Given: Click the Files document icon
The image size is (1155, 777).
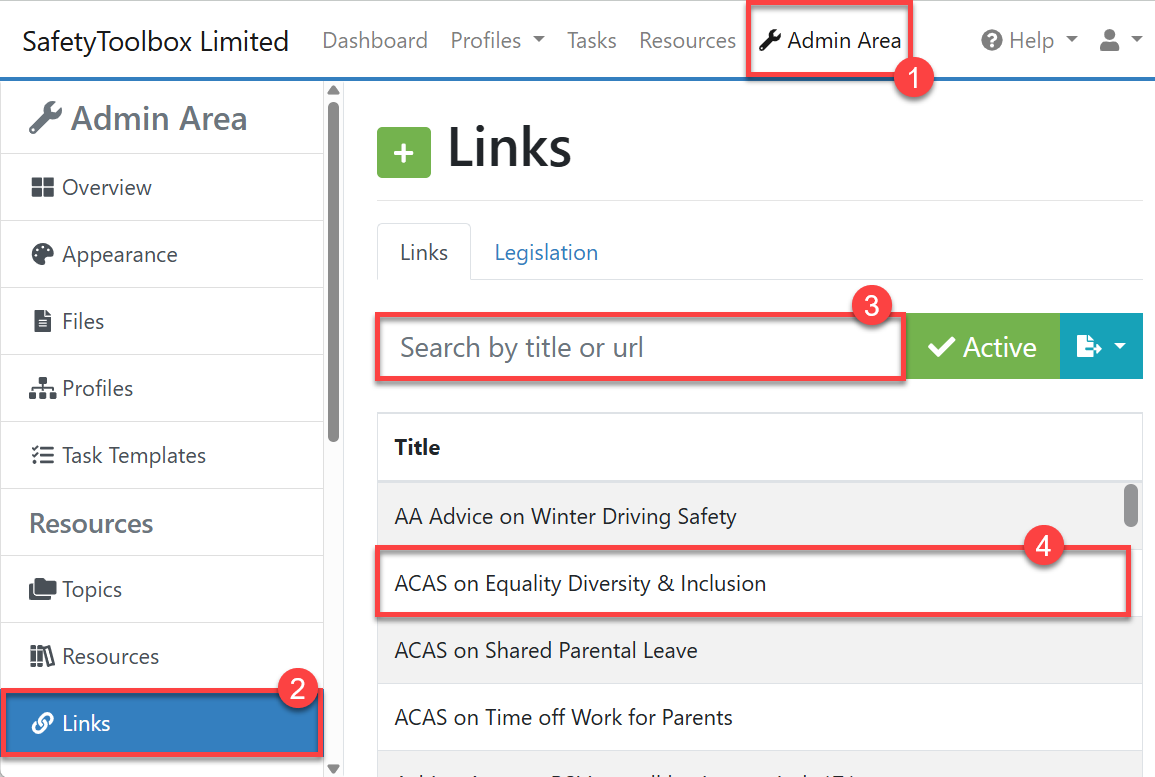Looking at the screenshot, I should pyautogui.click(x=42, y=322).
